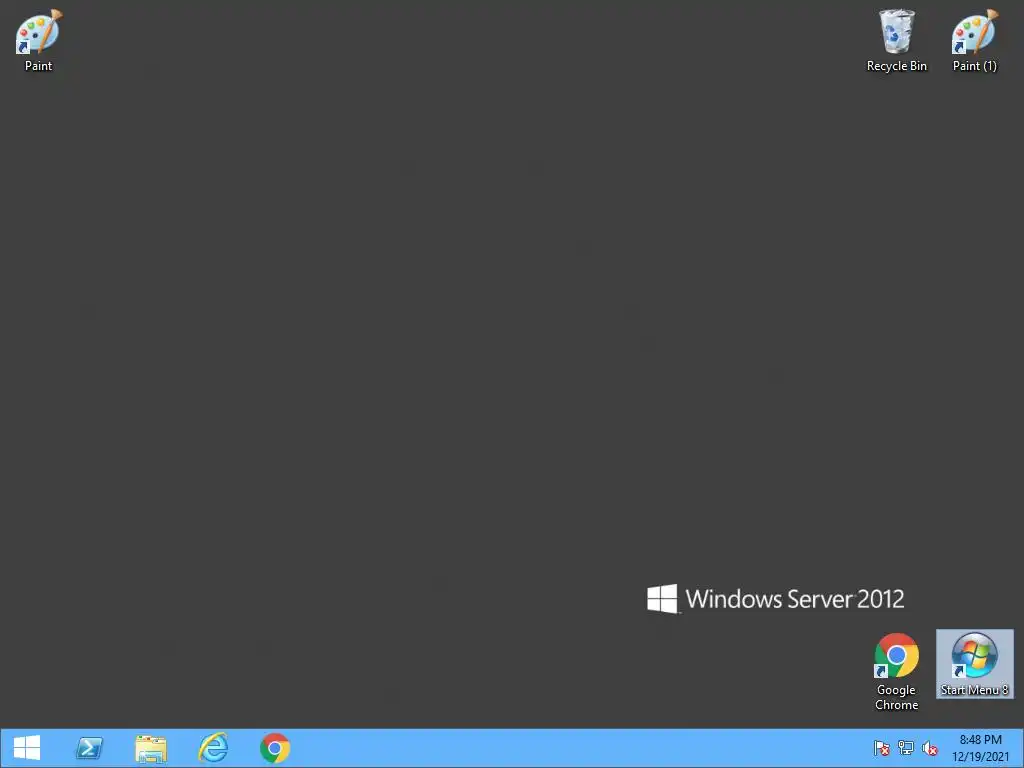Select the Recycle Bin icon
The height and width of the screenshot is (768, 1024).
(x=897, y=40)
